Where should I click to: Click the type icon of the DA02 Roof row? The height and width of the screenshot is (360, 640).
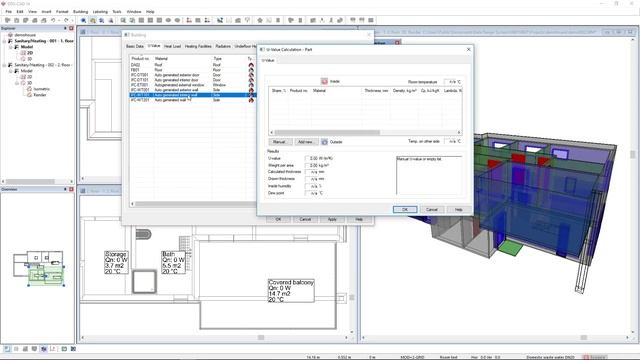[251, 65]
